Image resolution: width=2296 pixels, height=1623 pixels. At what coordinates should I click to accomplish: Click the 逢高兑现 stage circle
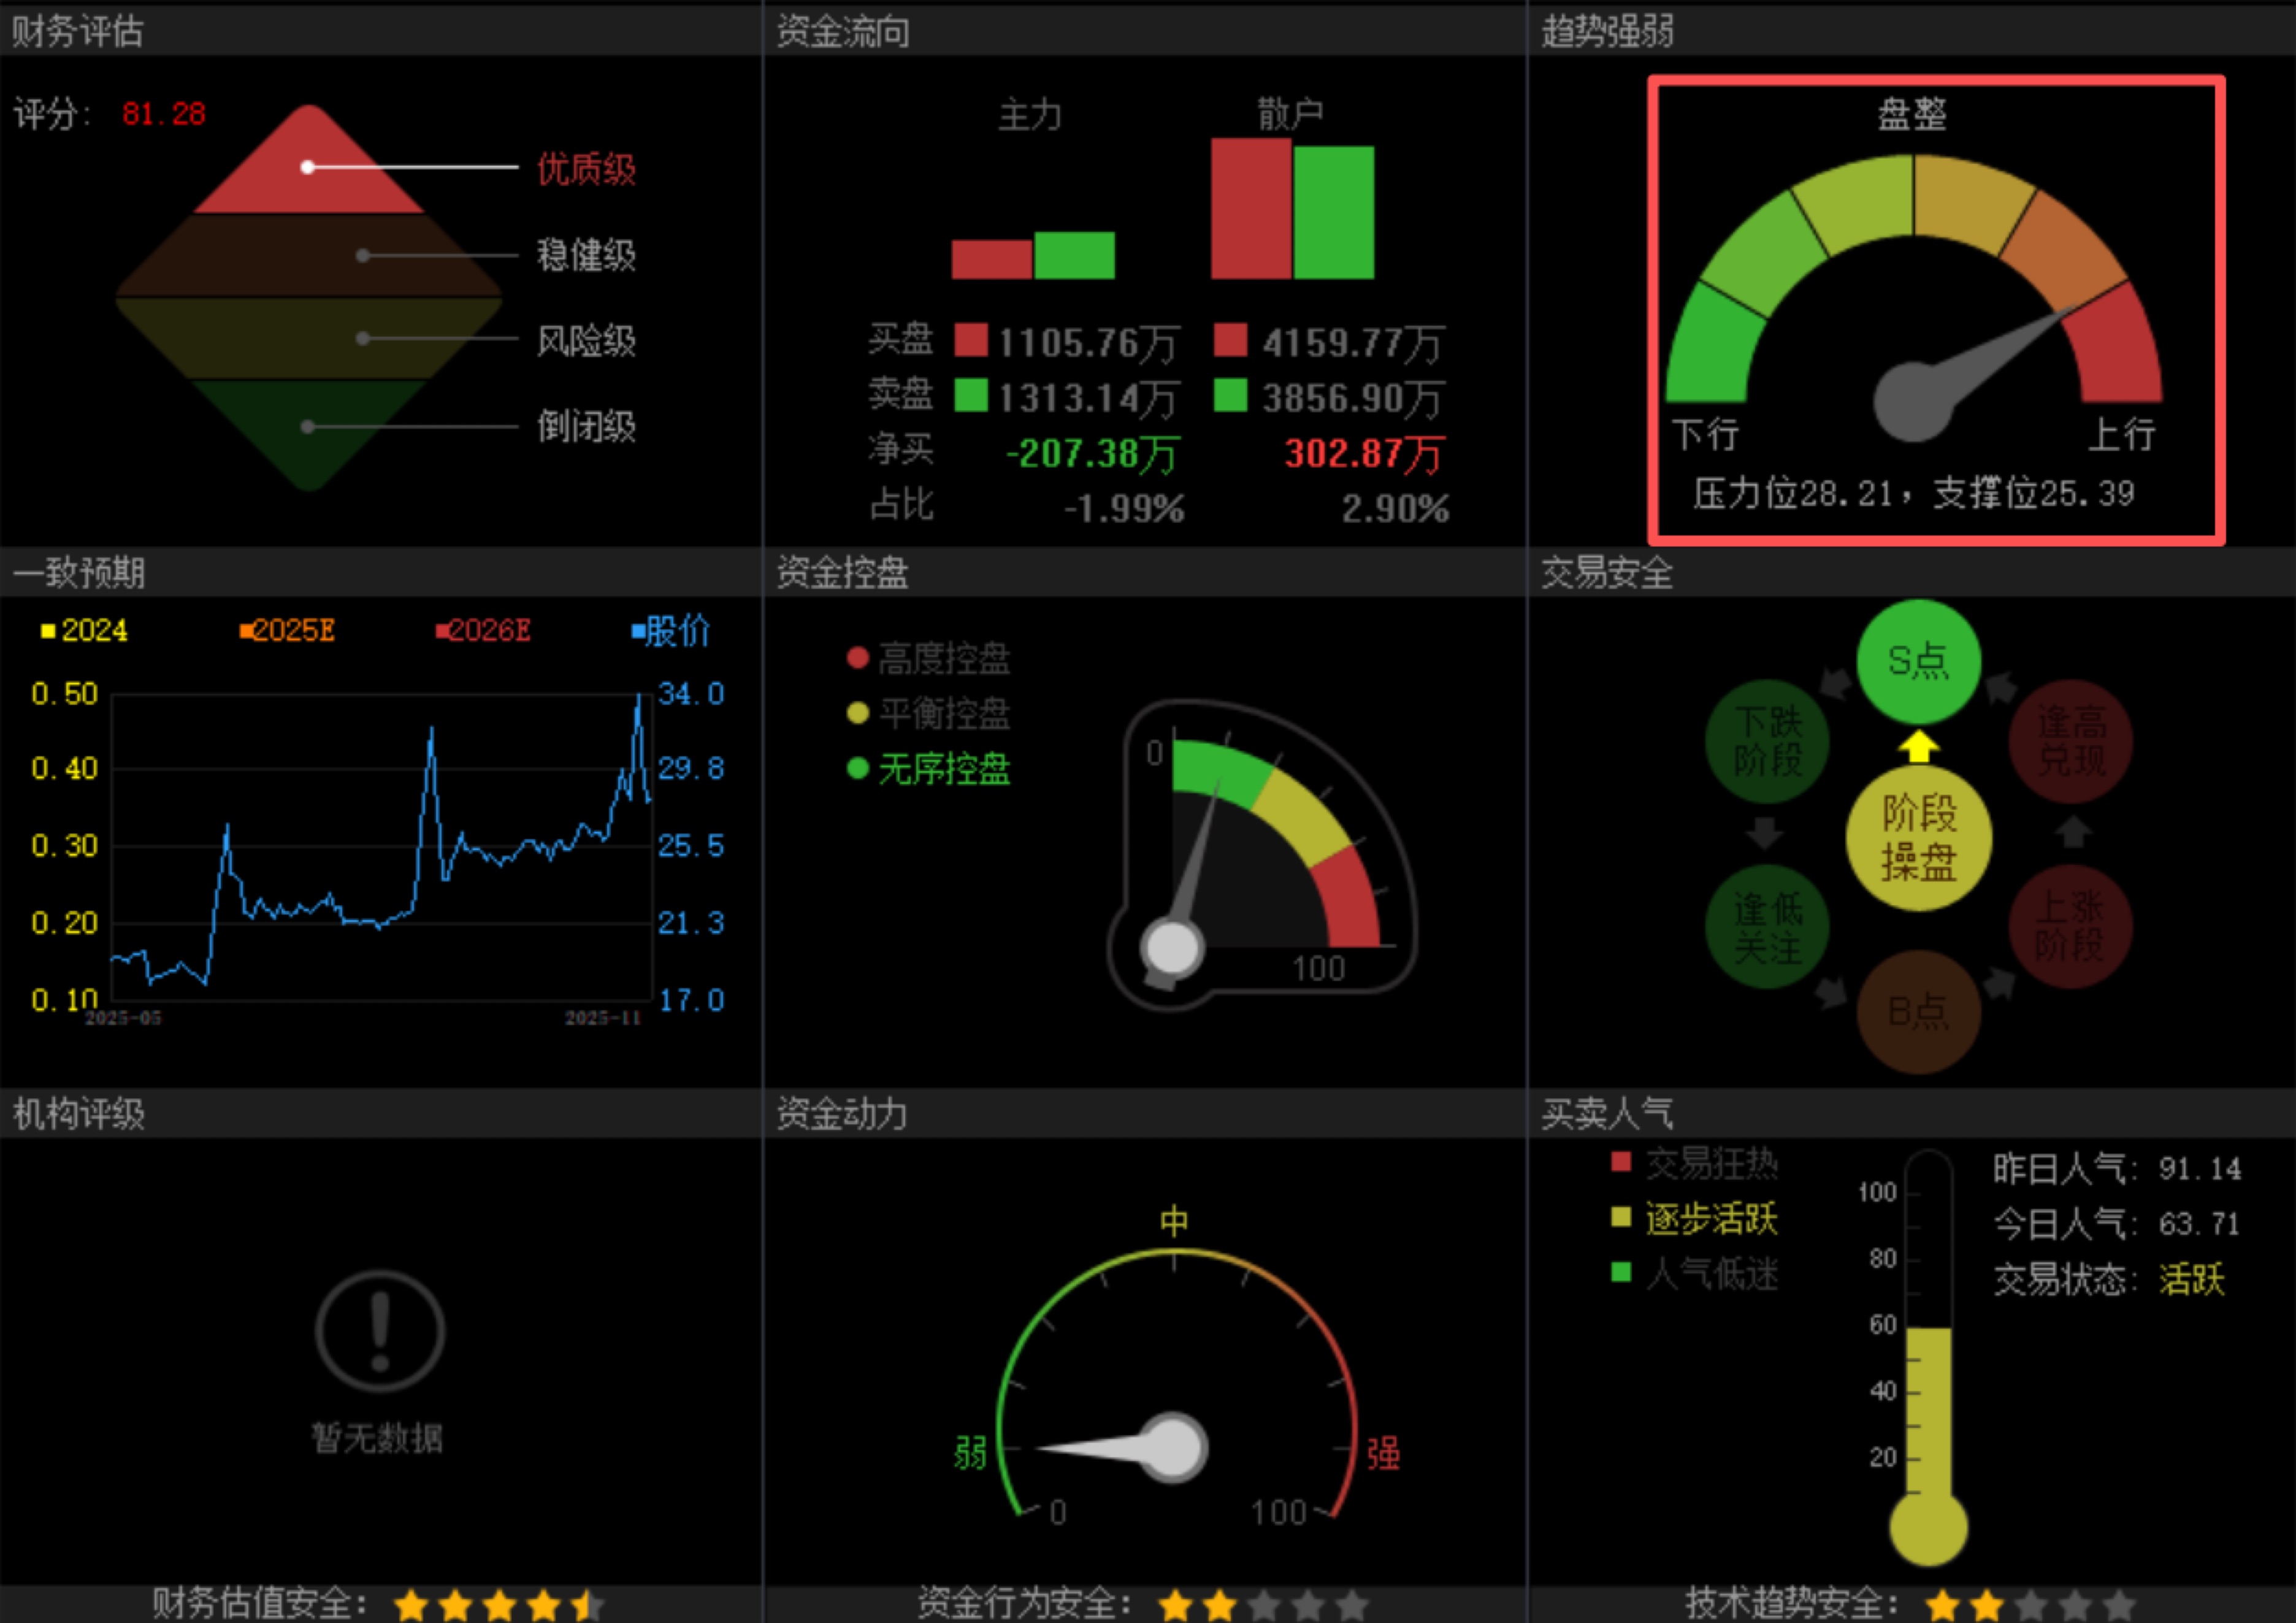(x=2070, y=741)
